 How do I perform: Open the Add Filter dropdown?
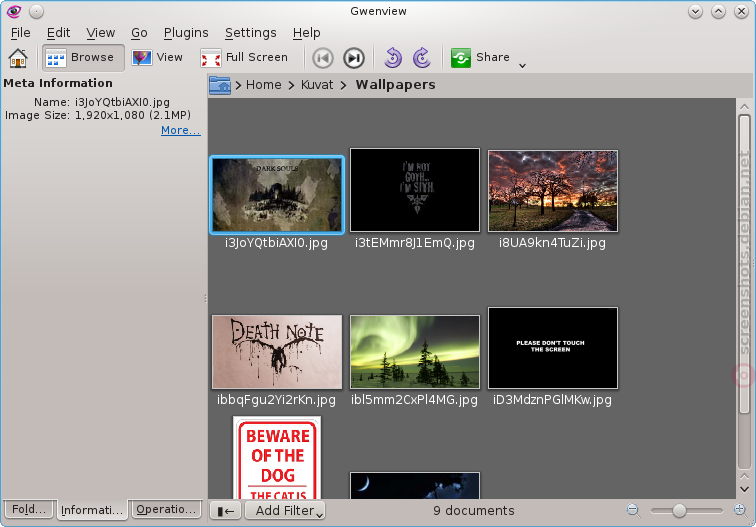[285, 511]
